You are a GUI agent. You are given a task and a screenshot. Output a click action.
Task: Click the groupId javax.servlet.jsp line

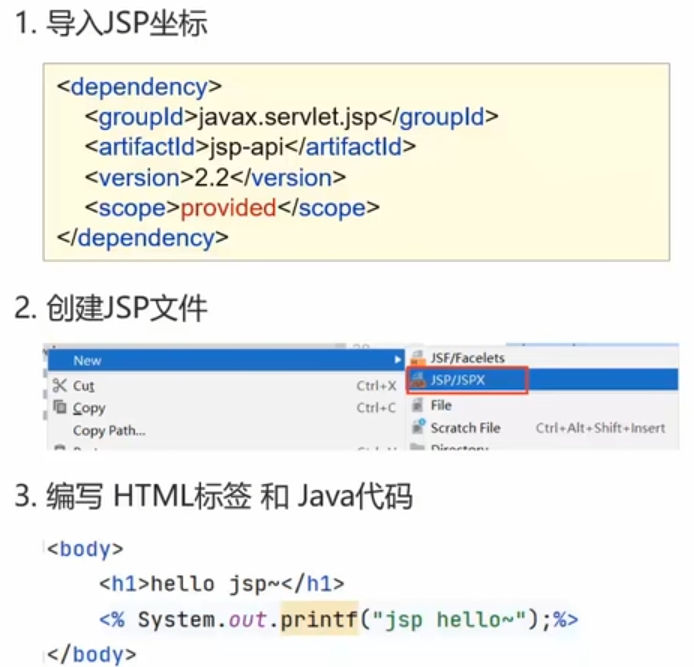click(292, 117)
